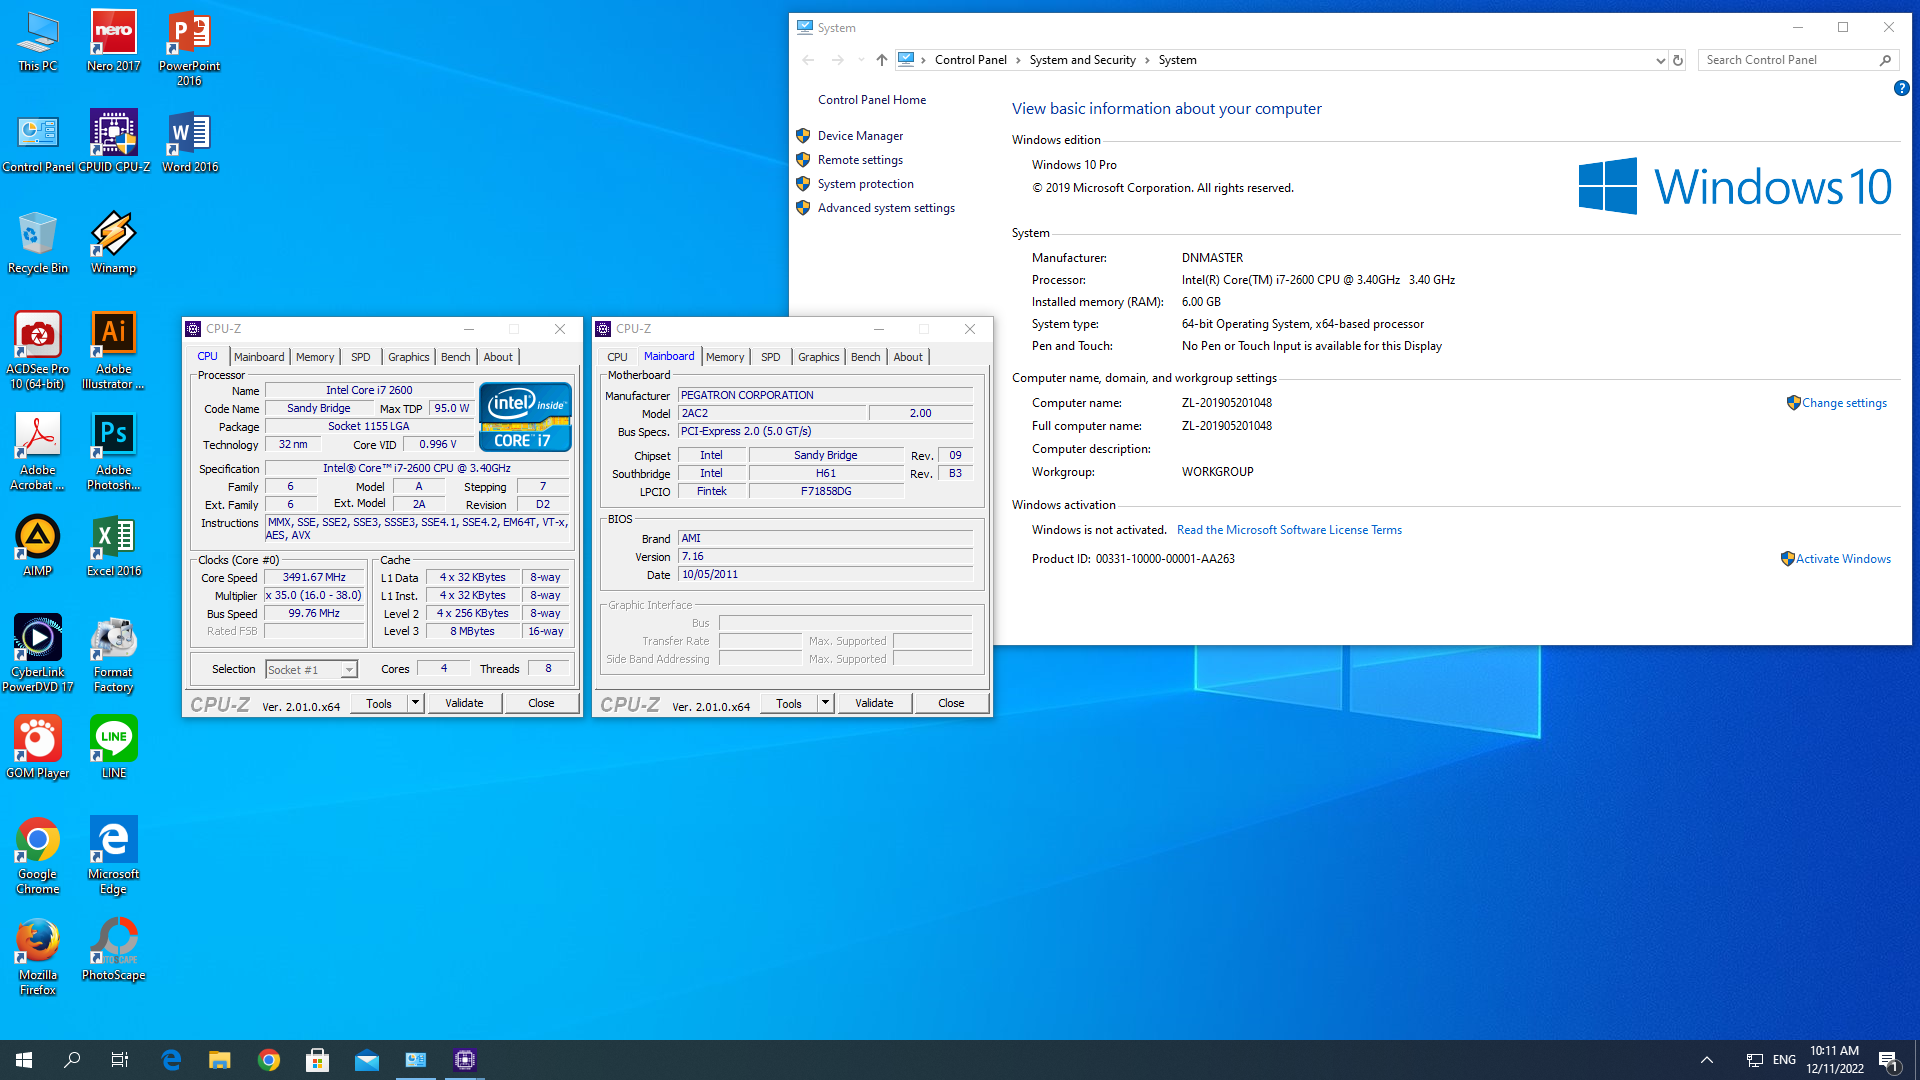Click Tools button in left CPU-Z window
The height and width of the screenshot is (1080, 1920).
(x=379, y=703)
